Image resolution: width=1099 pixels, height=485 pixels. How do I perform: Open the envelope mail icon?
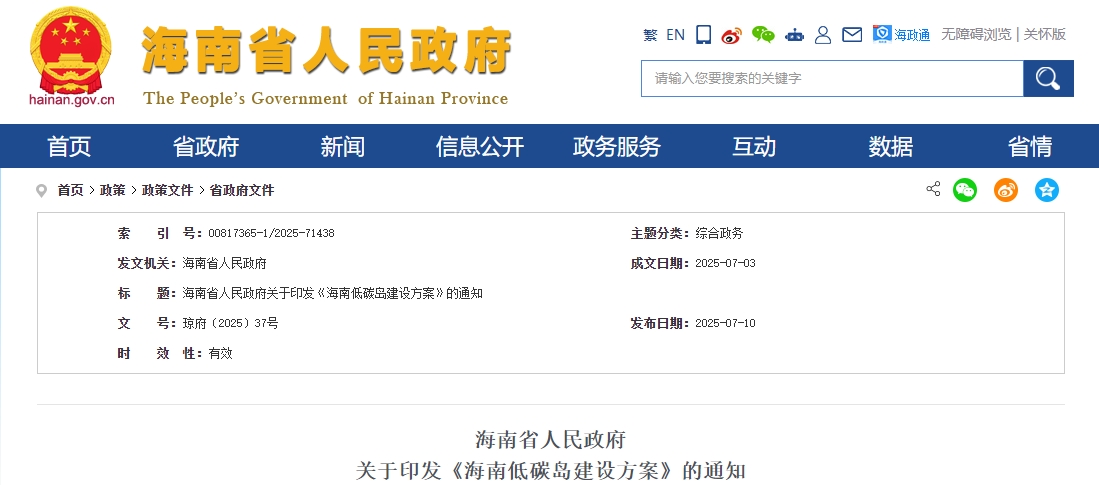[852, 35]
